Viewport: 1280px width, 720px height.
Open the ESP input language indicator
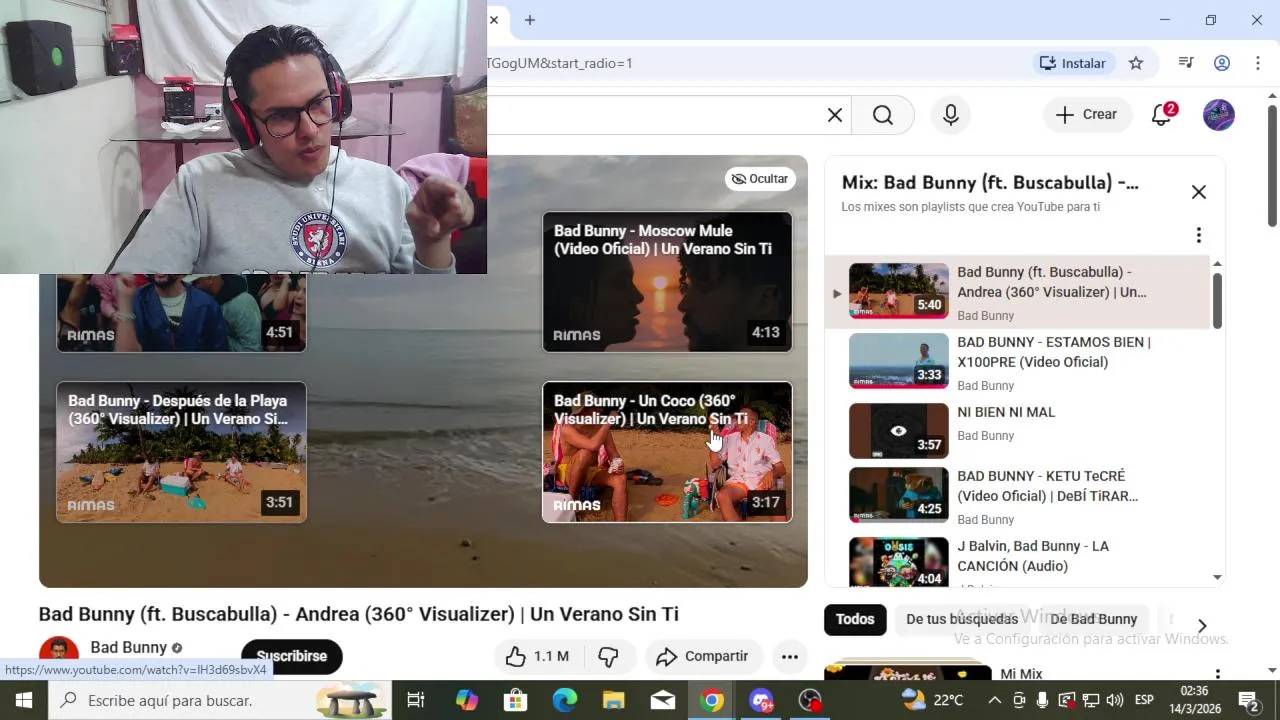[1144, 700]
